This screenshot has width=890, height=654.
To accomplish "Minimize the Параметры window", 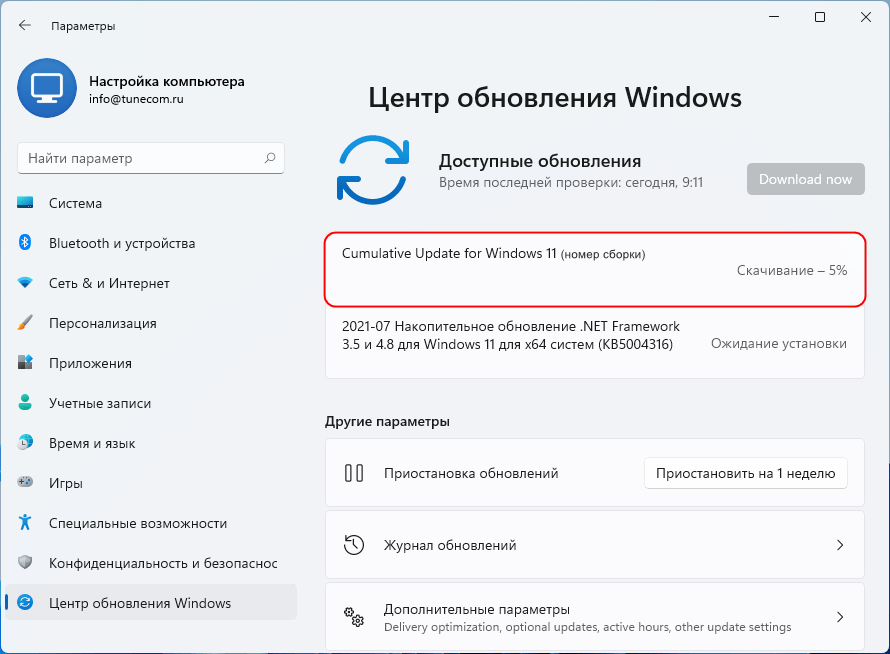I will point(774,17).
